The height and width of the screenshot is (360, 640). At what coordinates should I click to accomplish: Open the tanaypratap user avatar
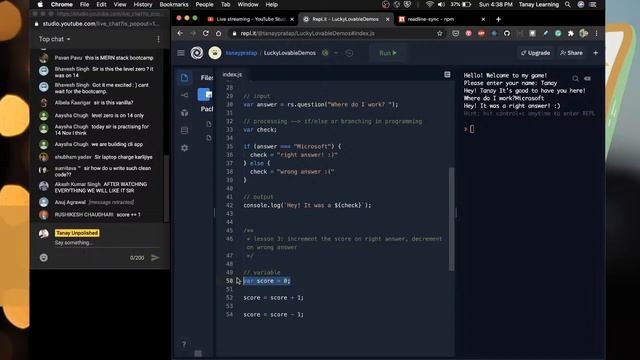pyautogui.click(x=215, y=53)
